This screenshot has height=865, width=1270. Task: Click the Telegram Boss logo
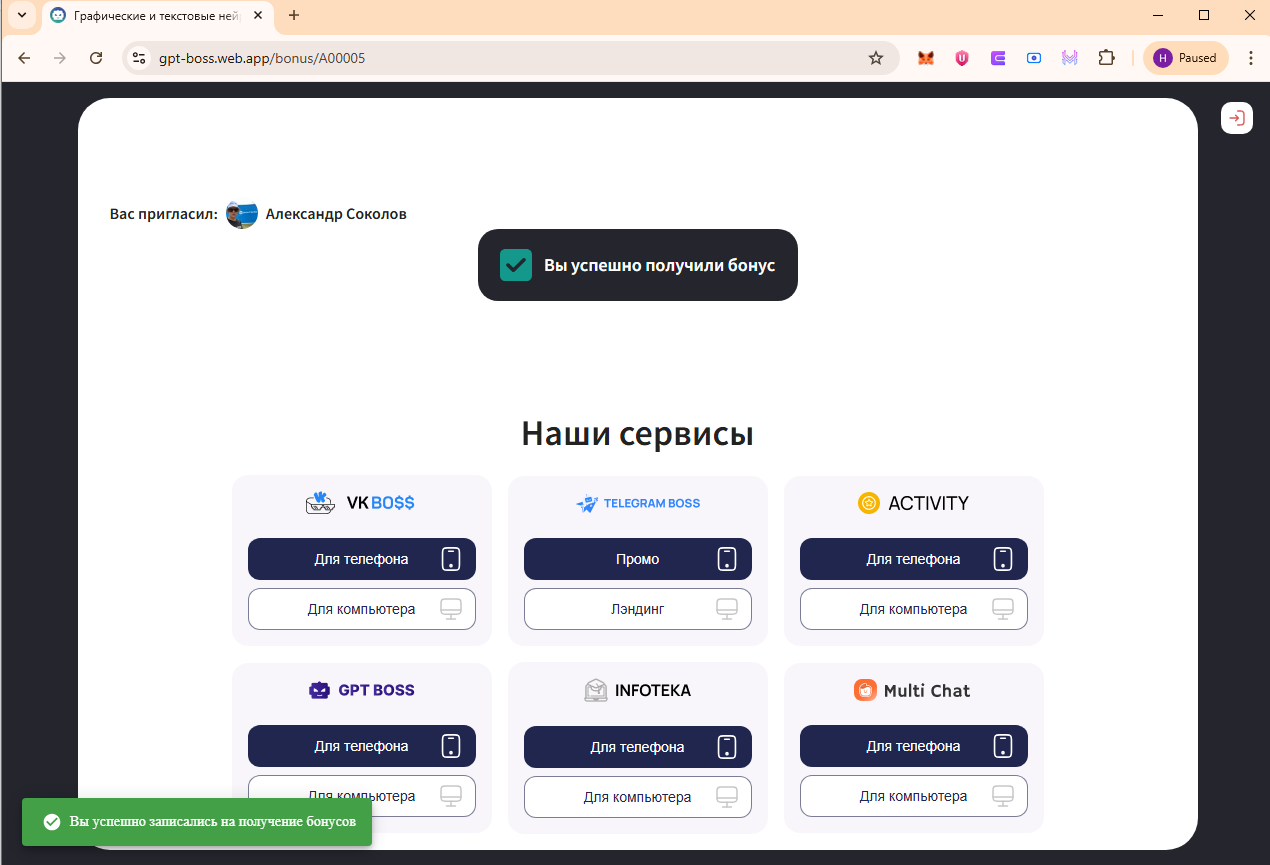point(638,503)
